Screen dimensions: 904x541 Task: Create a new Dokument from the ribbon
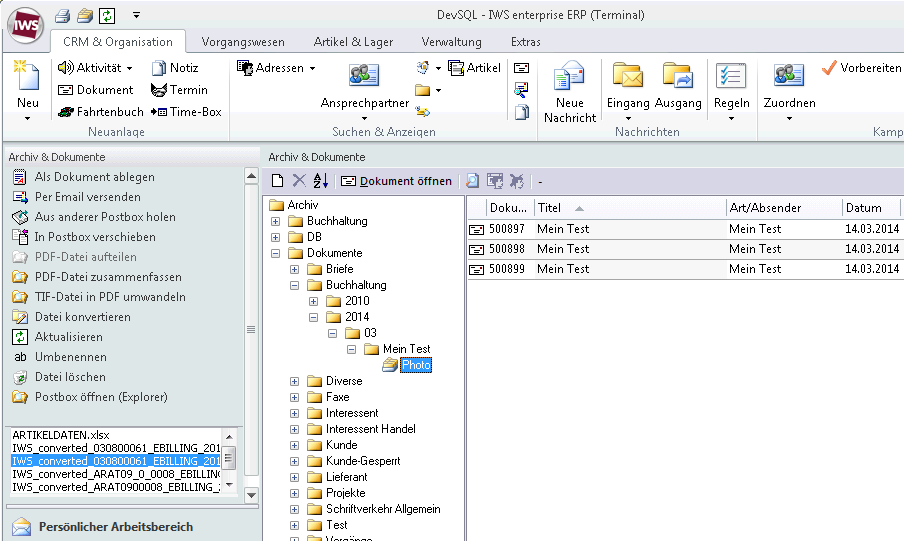coord(96,90)
